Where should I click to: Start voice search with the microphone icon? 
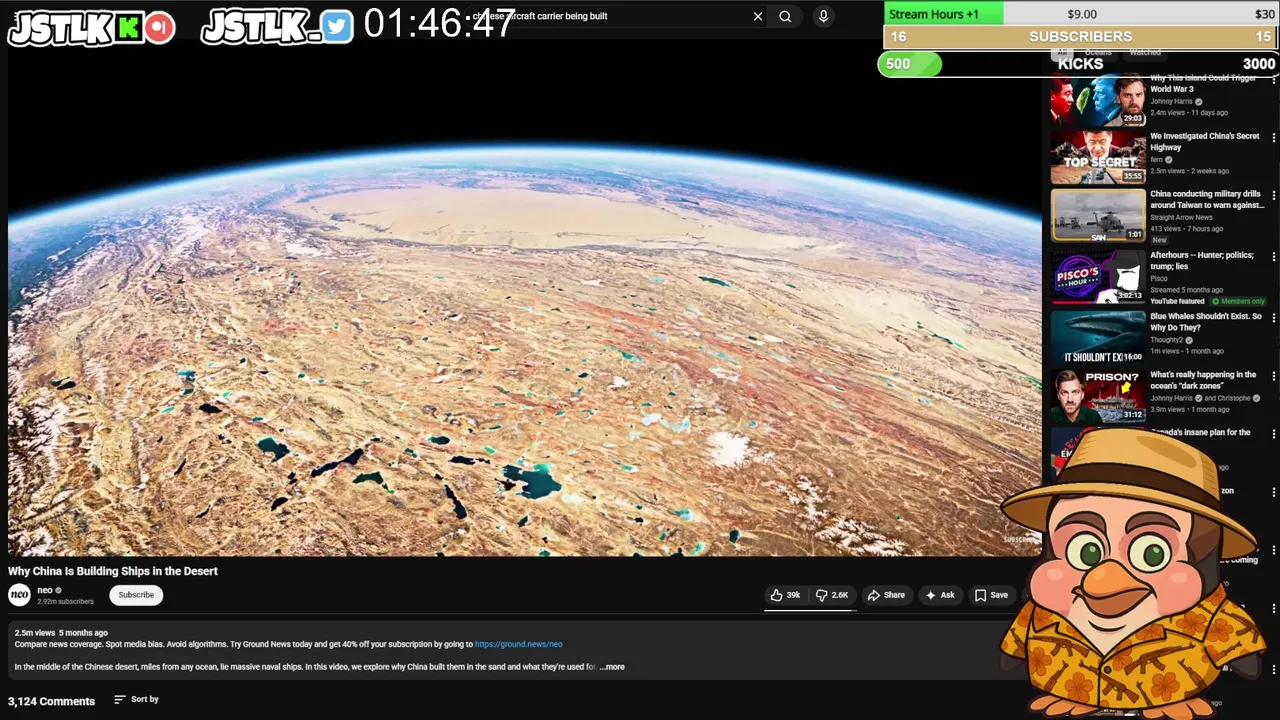(x=823, y=16)
